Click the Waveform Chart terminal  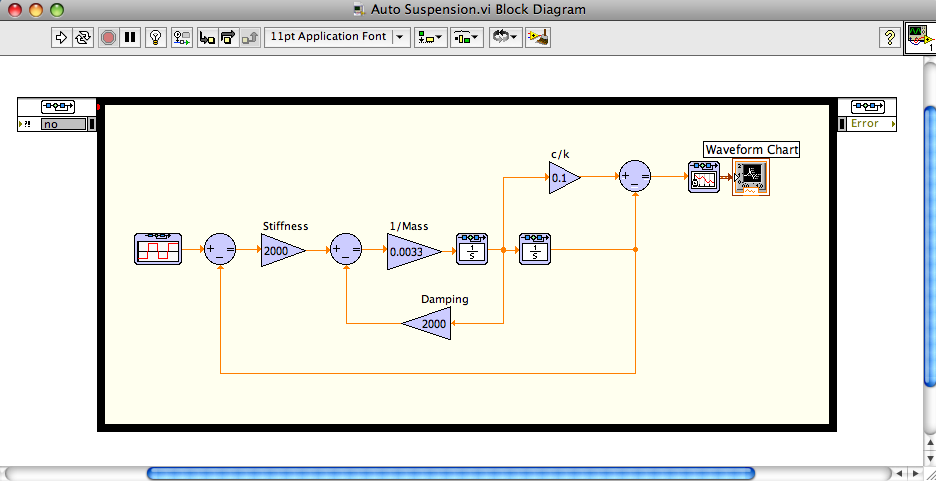751,178
